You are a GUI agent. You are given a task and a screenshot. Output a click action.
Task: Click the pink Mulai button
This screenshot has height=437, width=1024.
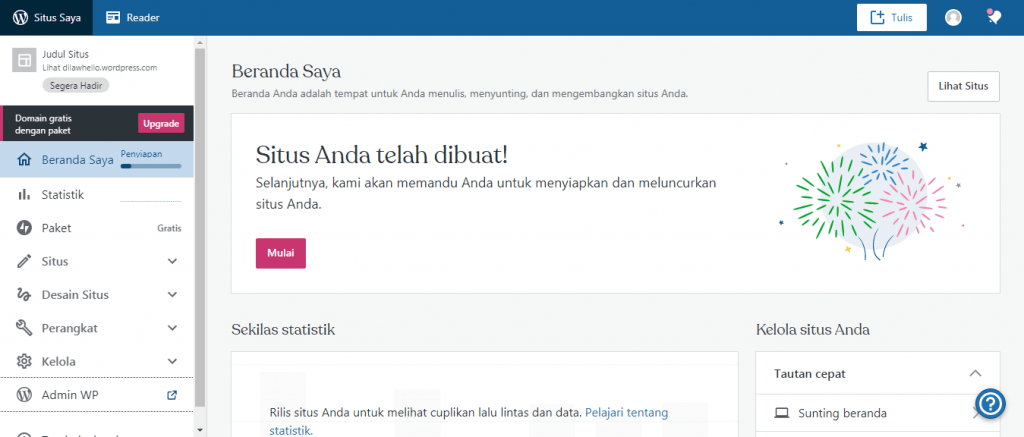pyautogui.click(x=280, y=253)
